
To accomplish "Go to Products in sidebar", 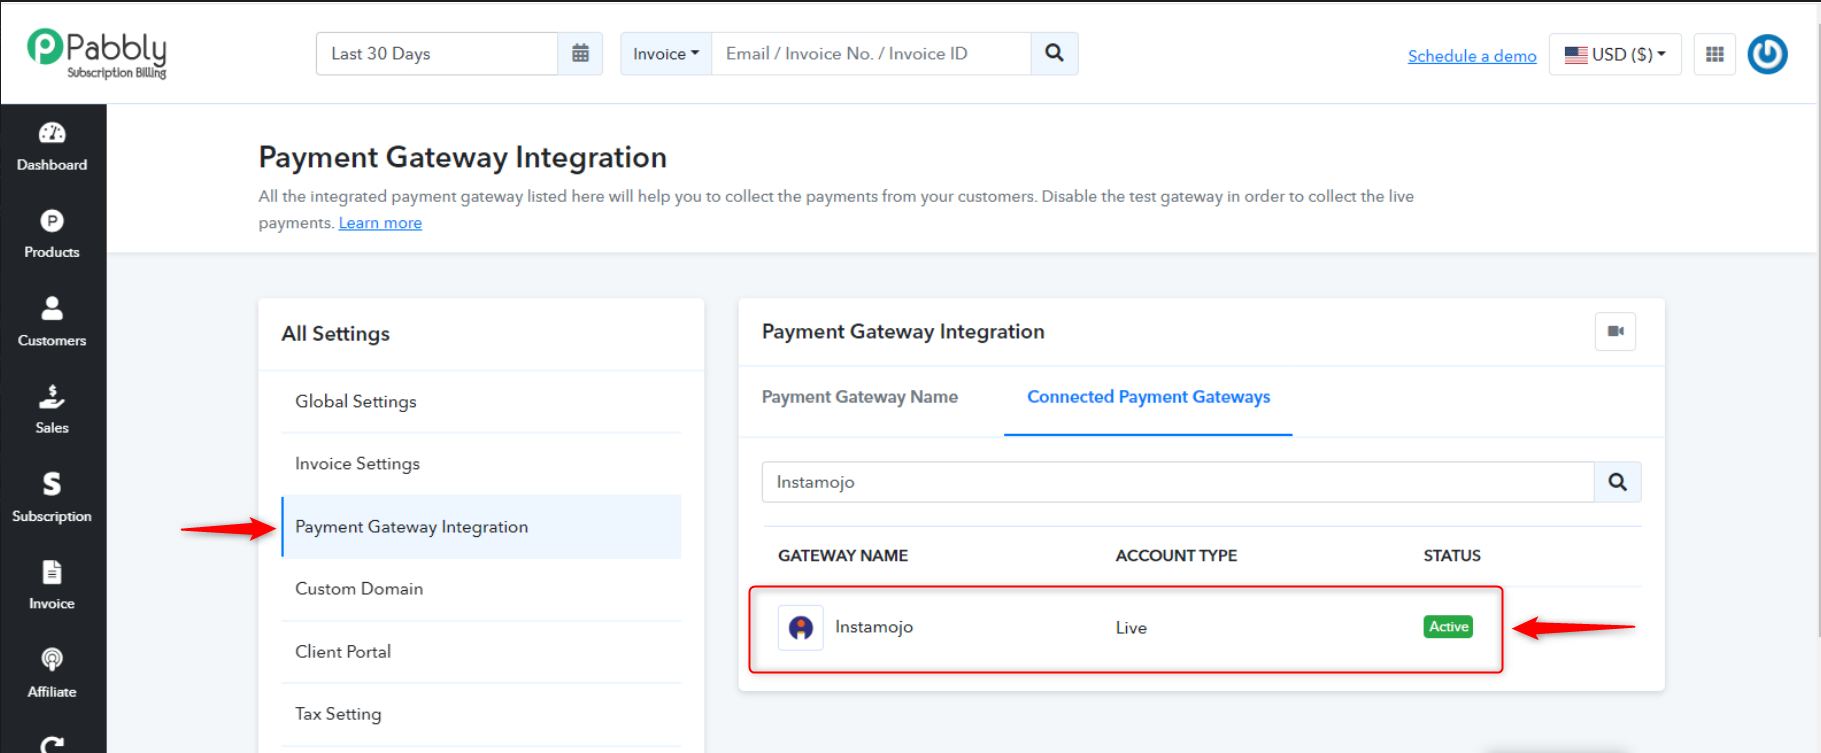I will click(x=52, y=234).
